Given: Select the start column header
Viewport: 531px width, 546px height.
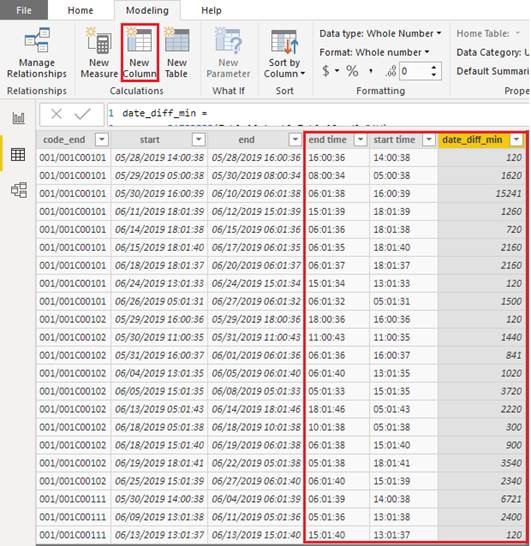Looking at the screenshot, I should pos(150,140).
